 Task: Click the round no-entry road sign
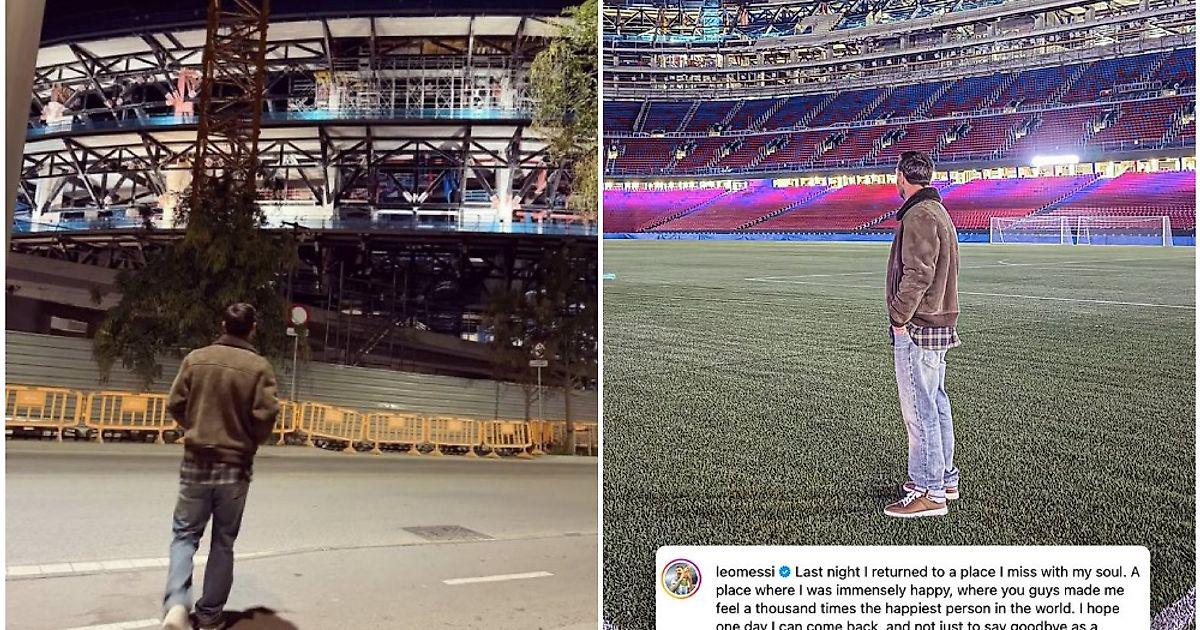[298, 315]
